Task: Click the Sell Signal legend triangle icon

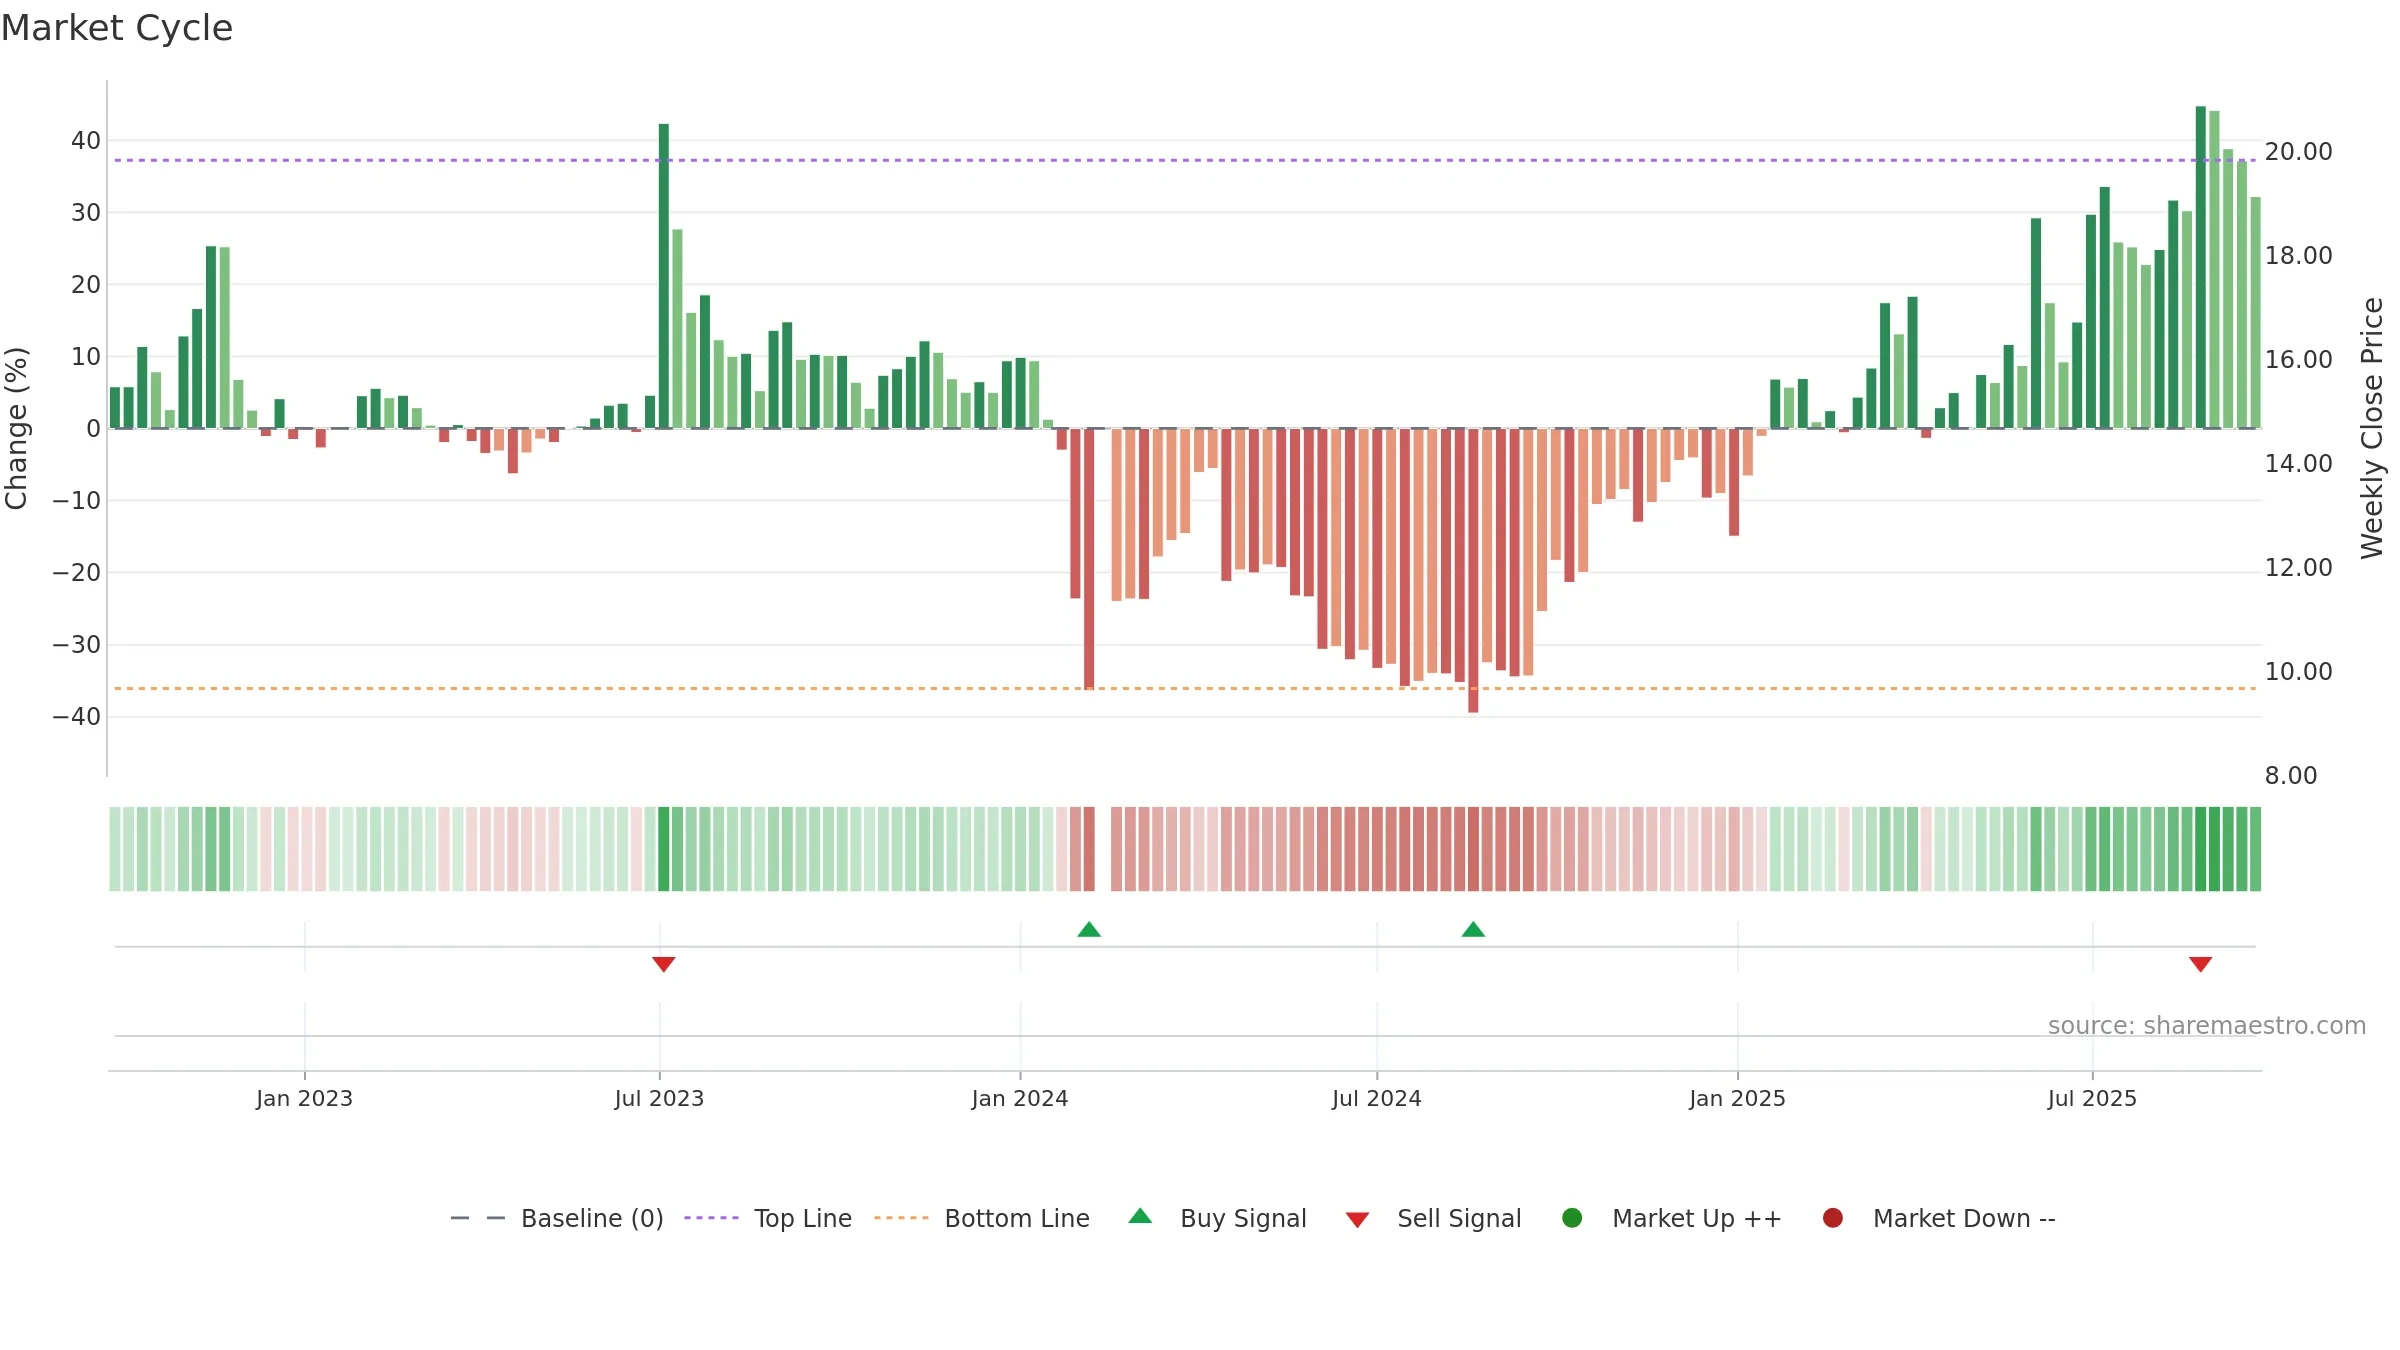Action: pyautogui.click(x=1357, y=1220)
